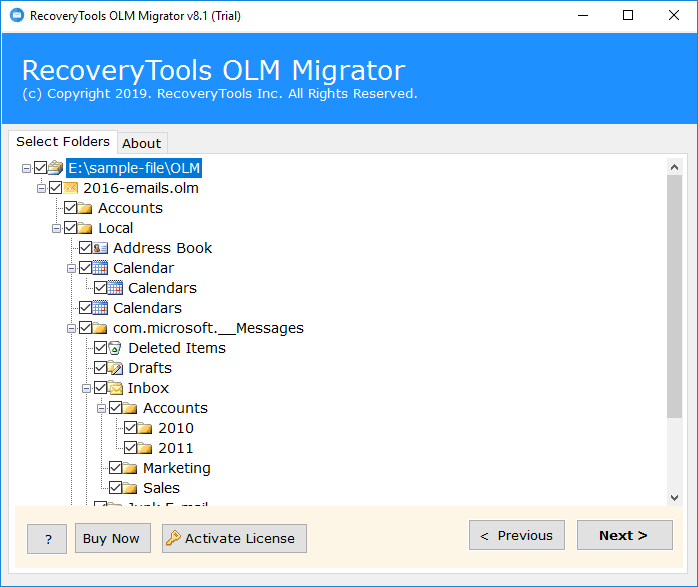698x587 pixels.
Task: Click the Local folder icon
Action: tap(85, 228)
